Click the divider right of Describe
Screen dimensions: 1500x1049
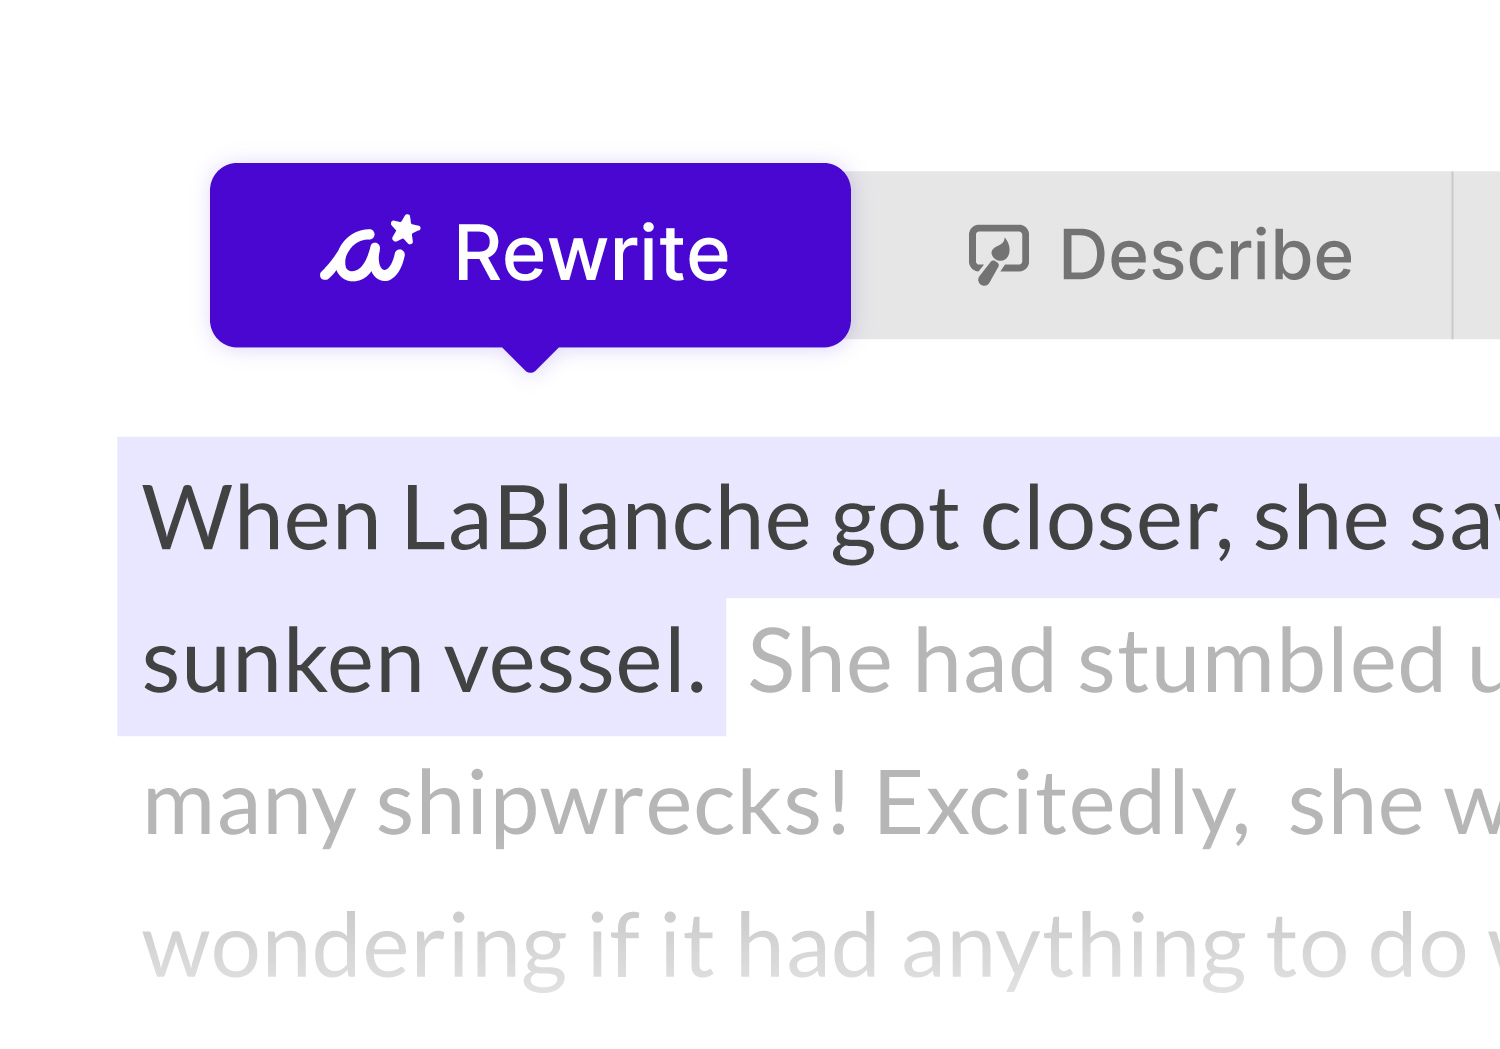(x=1452, y=255)
